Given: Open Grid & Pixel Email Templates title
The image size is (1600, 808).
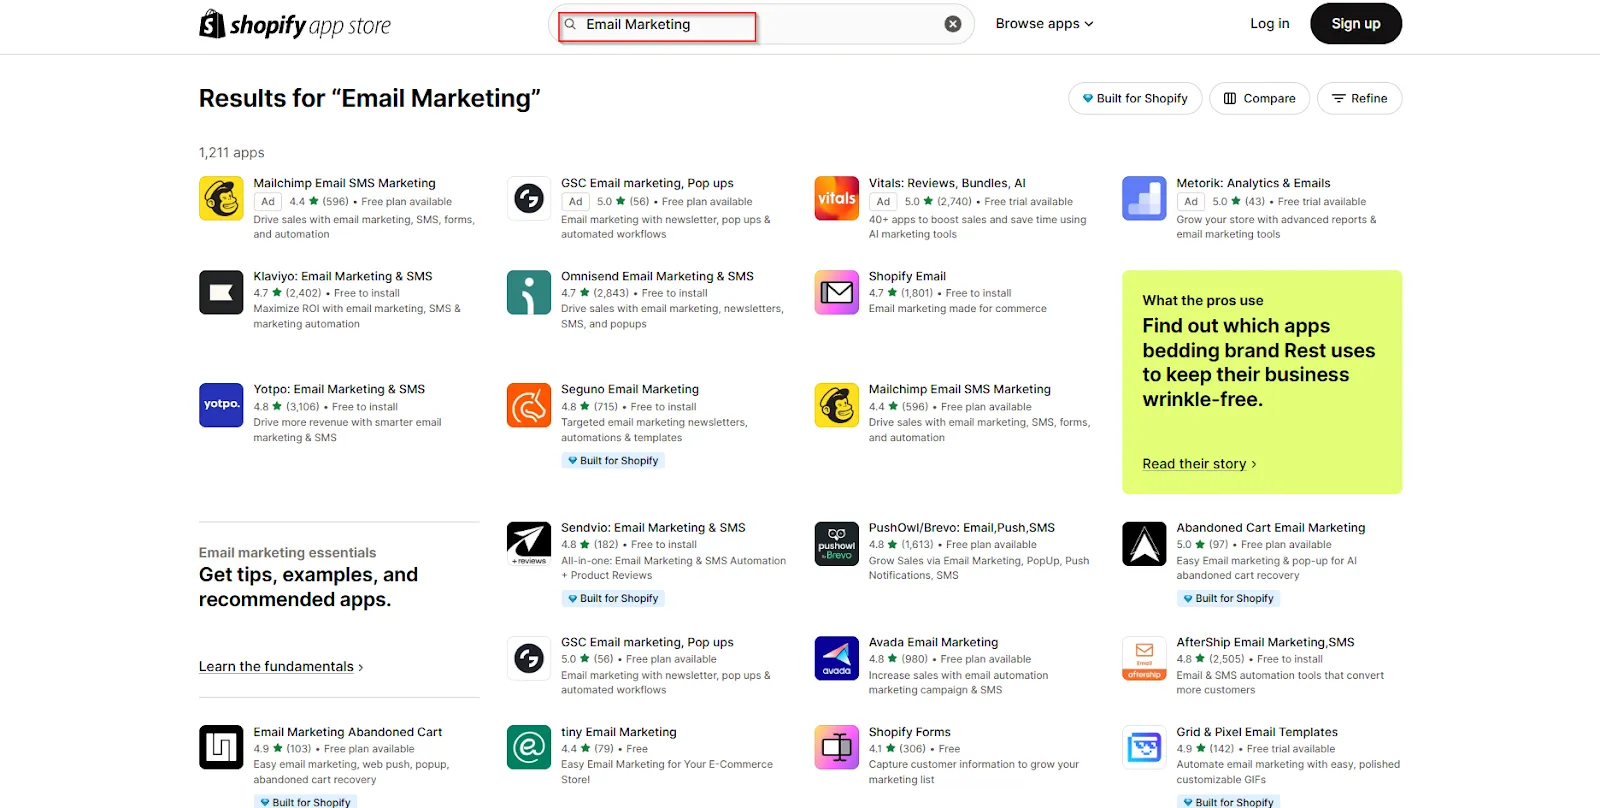Looking at the screenshot, I should 1257,732.
